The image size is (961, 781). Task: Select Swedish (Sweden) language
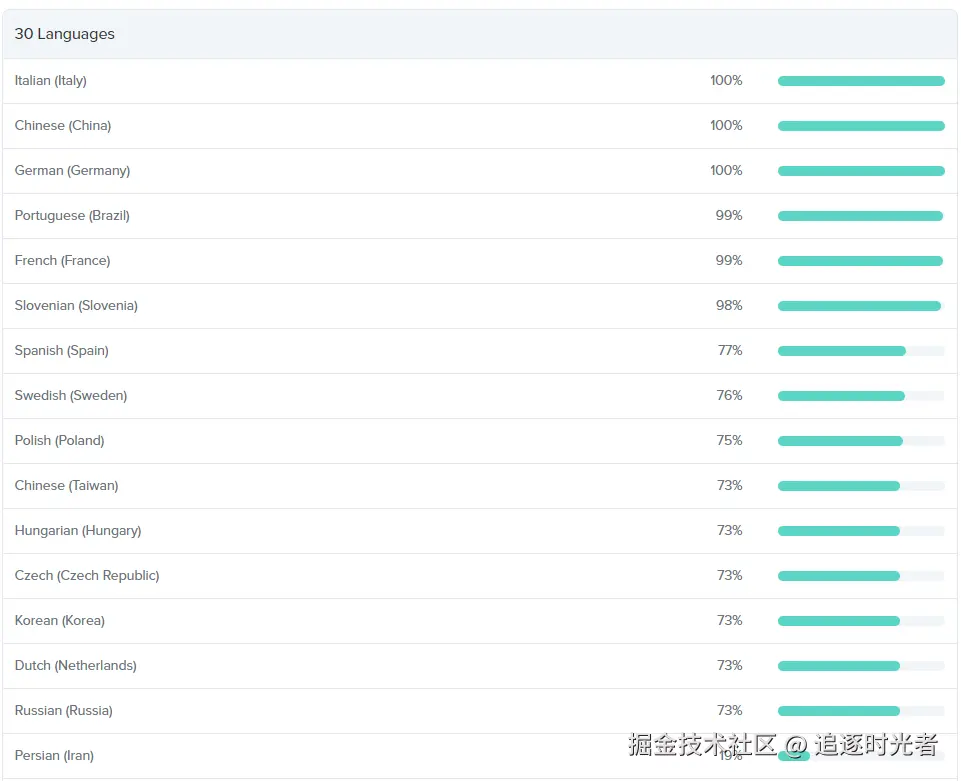tap(71, 396)
